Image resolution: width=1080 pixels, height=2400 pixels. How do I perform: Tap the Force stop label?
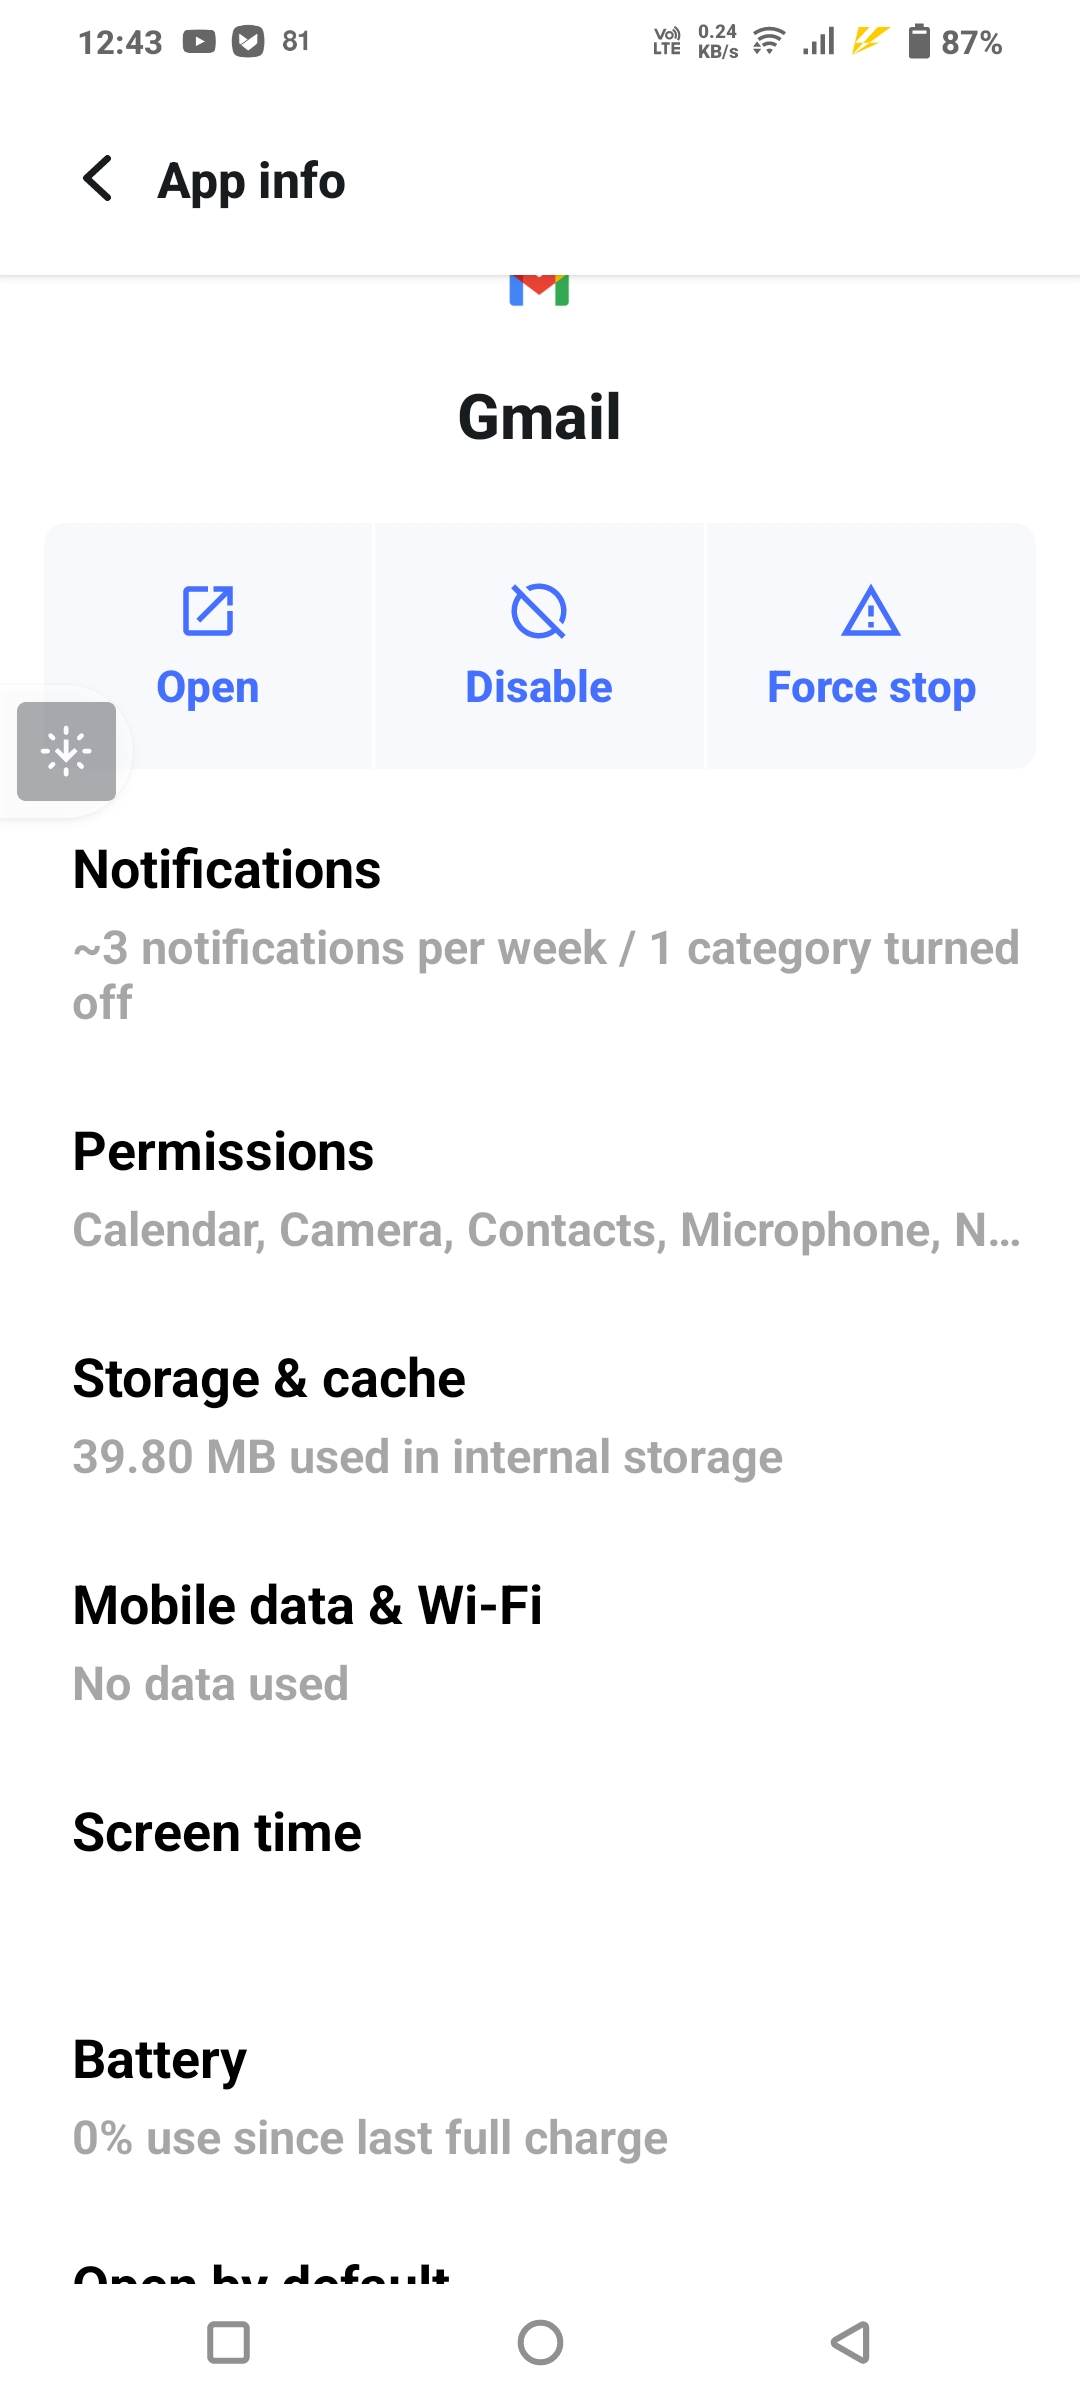click(871, 688)
